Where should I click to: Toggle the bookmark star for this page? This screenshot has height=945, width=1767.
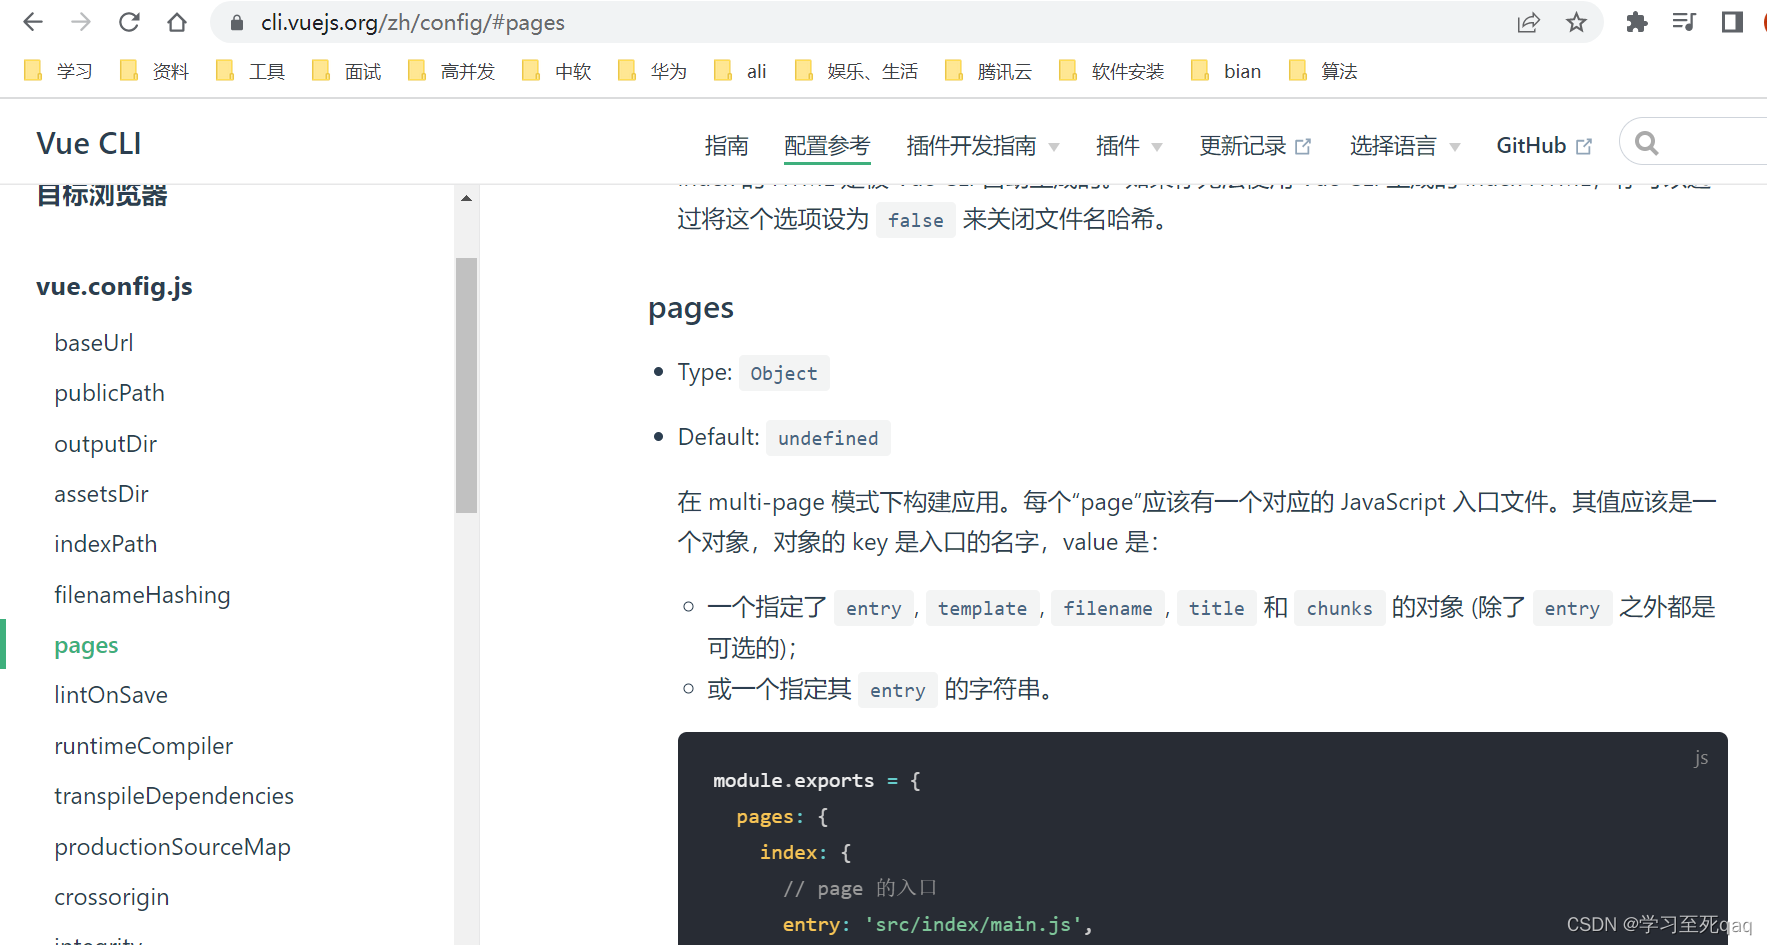1577,22
